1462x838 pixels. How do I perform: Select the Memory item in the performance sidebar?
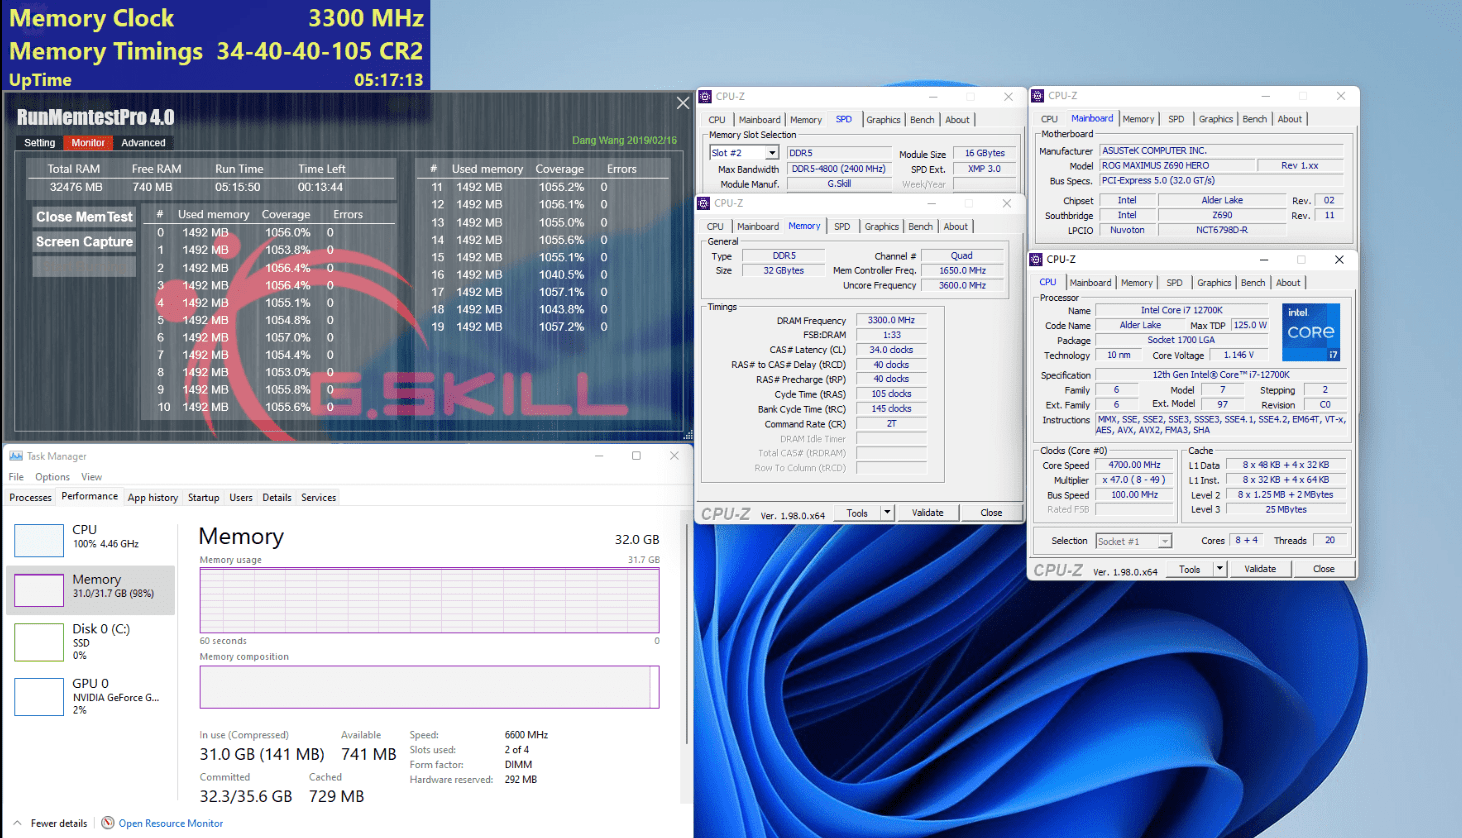pyautogui.click(x=90, y=589)
